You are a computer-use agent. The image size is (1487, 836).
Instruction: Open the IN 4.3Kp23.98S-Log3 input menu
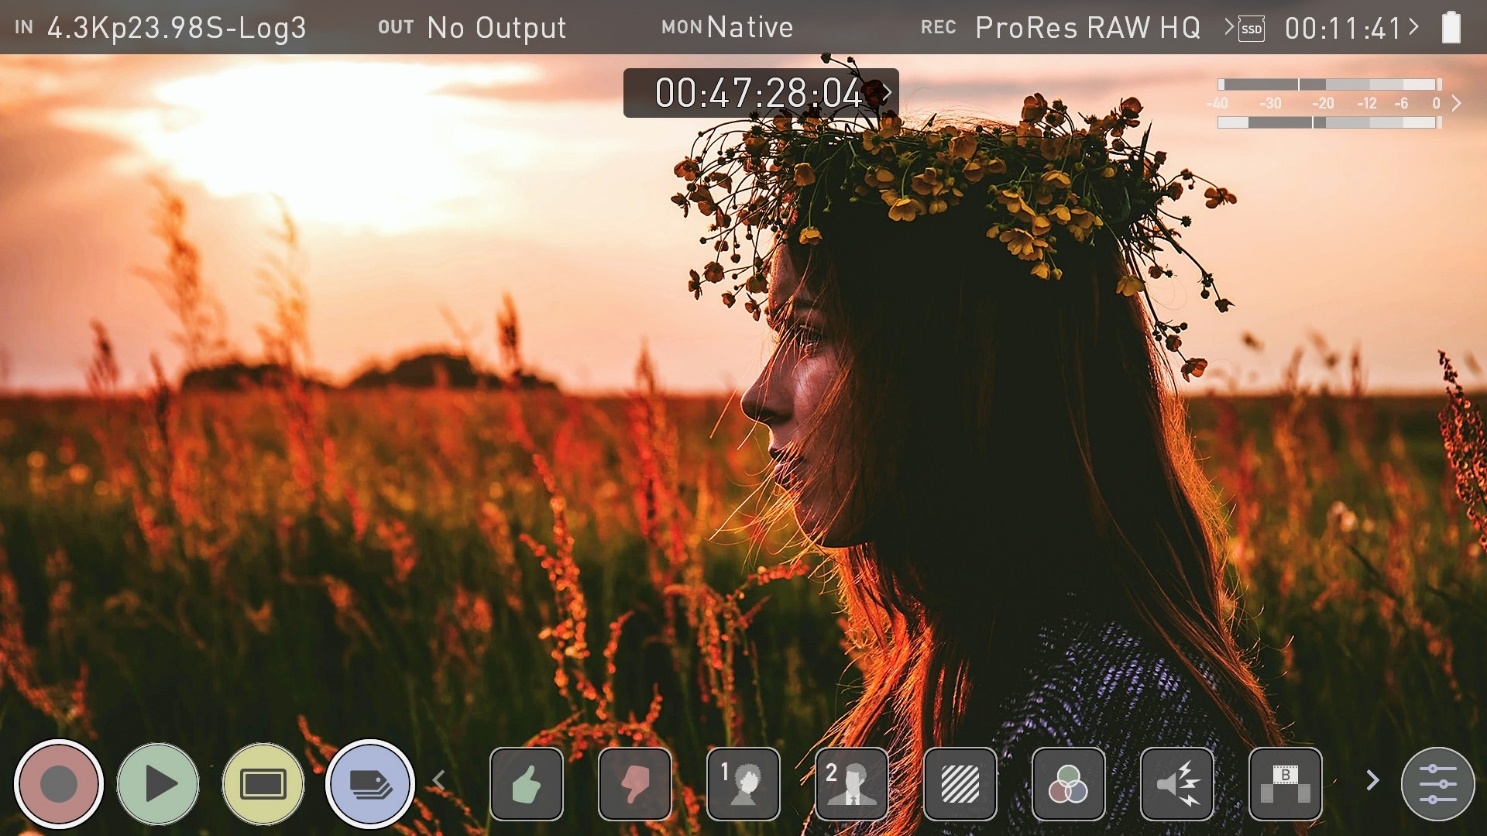point(162,28)
